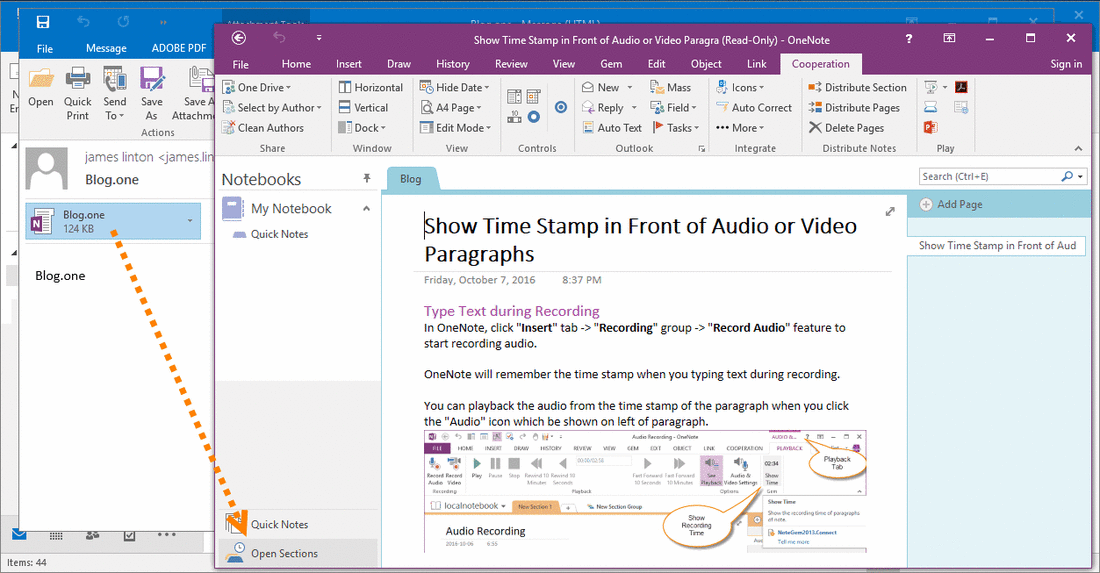Click Open Sections in notebook pane

click(x=284, y=553)
